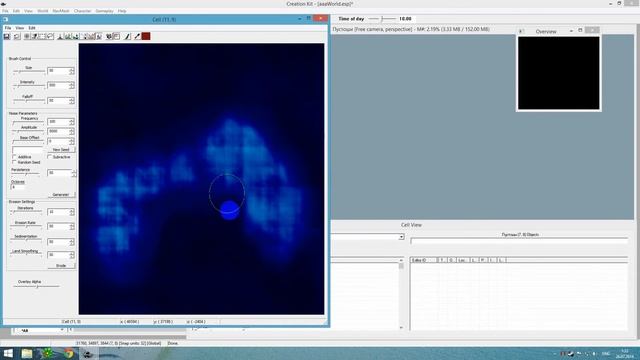The width and height of the screenshot is (640, 360).
Task: Click the Time of day slider
Action: [x=382, y=19]
